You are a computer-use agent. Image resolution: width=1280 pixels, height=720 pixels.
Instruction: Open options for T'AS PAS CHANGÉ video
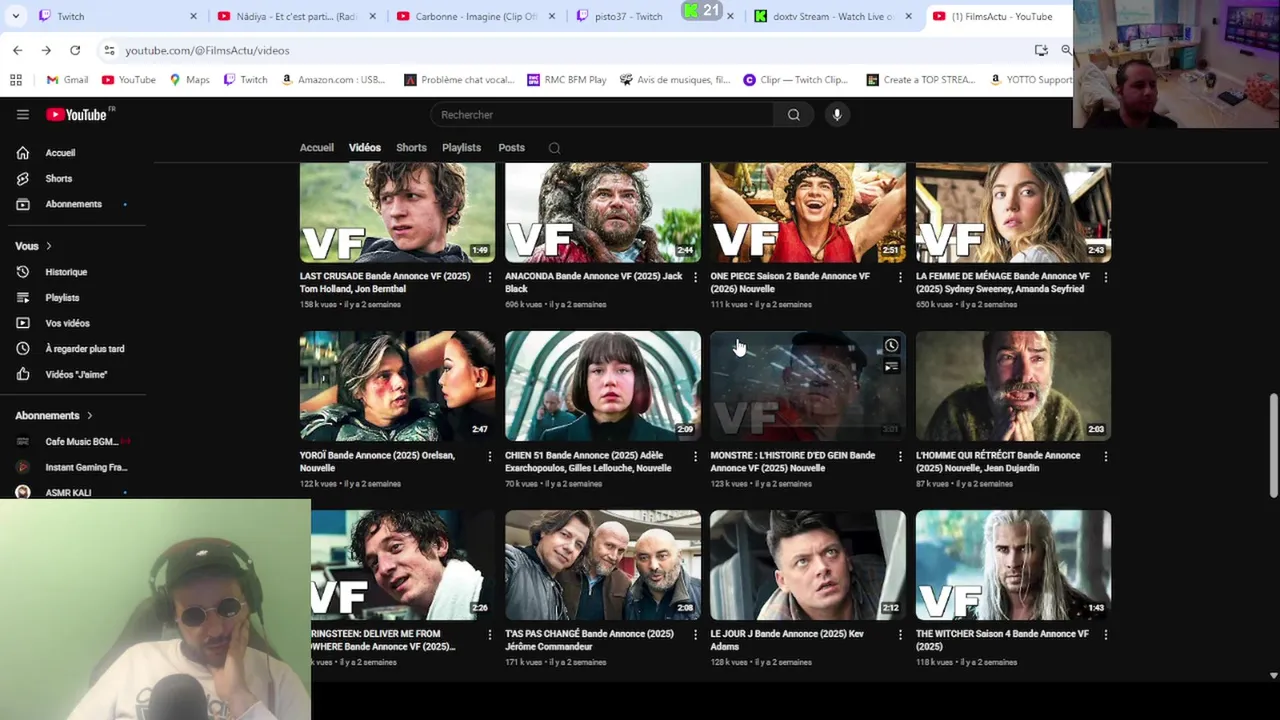coord(695,635)
